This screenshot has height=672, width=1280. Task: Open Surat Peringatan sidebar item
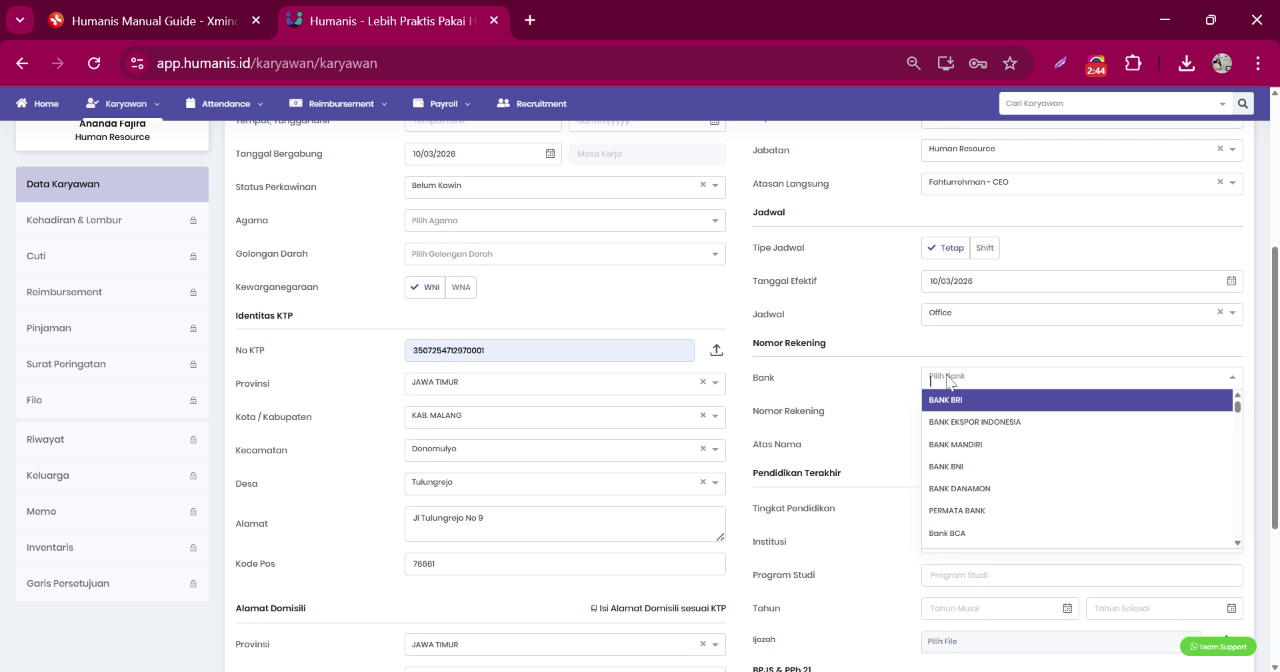pyautogui.click(x=112, y=364)
